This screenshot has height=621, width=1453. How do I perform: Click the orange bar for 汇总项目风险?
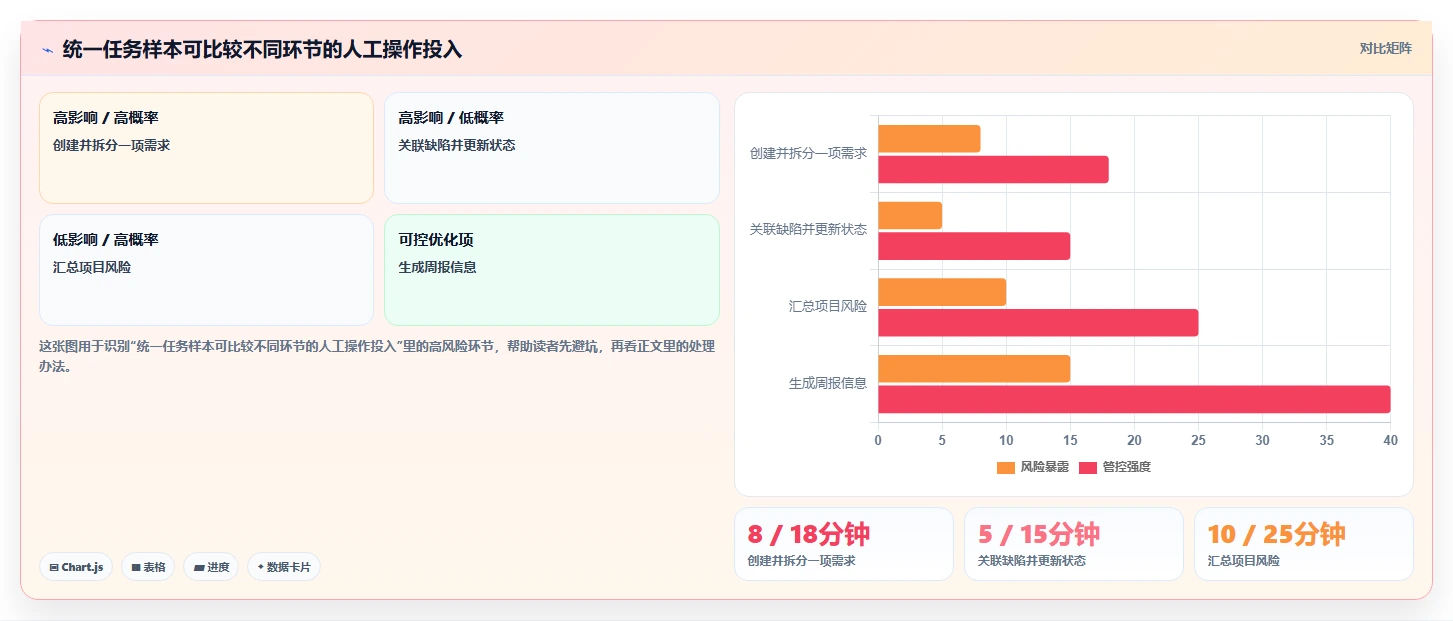942,292
